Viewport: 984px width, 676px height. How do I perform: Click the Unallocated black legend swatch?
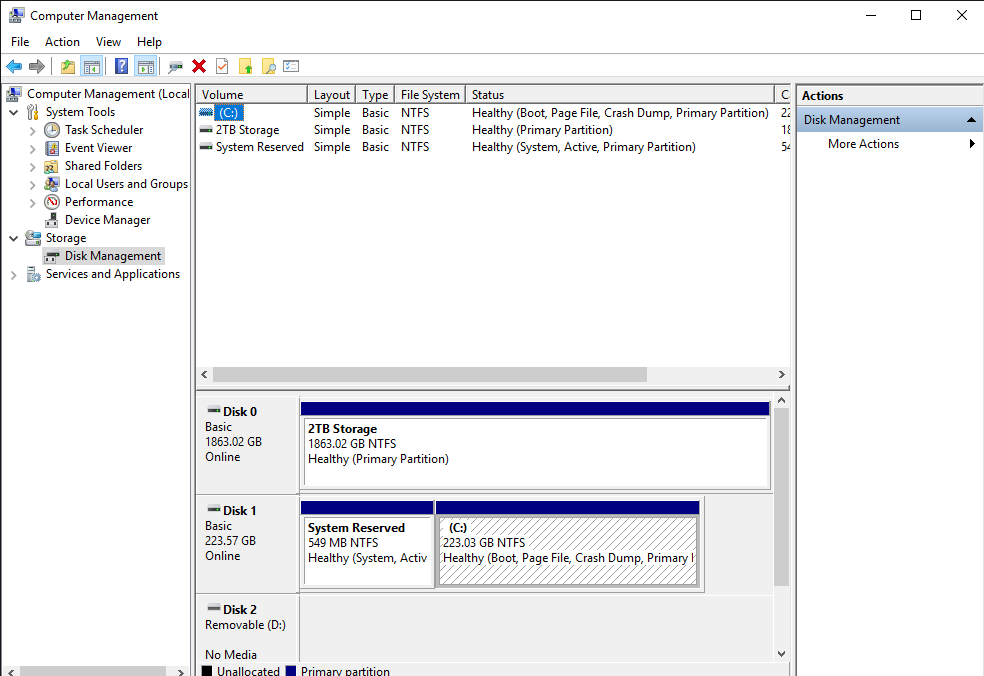[206, 671]
